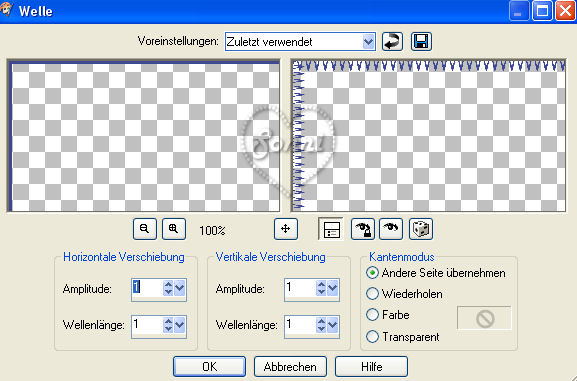This screenshot has width=577, height=381.
Task: Click the horizontal Amplitude spinner arrows
Action: pyautogui.click(x=168, y=289)
